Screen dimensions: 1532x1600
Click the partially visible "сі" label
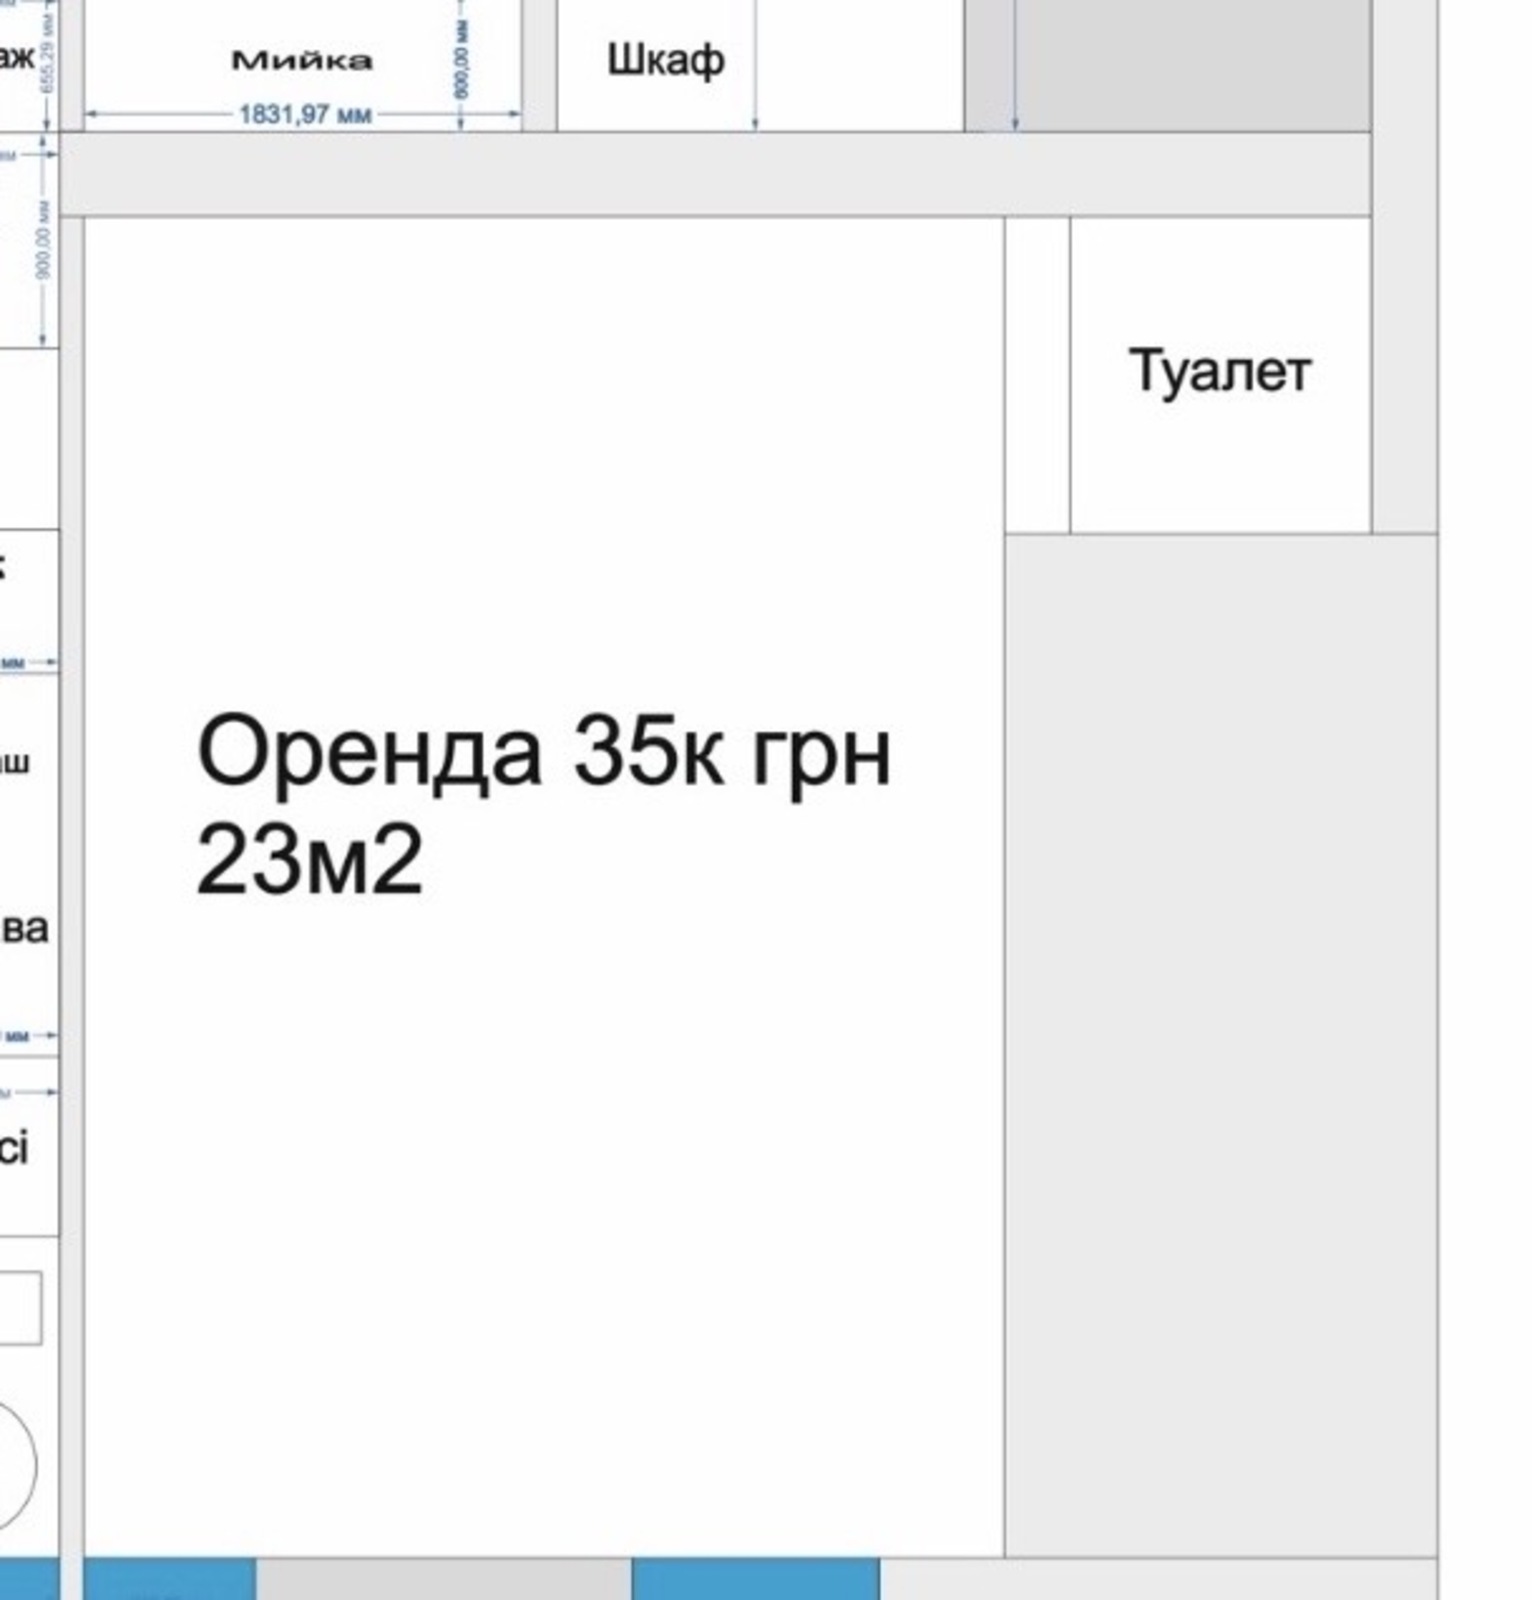coord(14,1148)
